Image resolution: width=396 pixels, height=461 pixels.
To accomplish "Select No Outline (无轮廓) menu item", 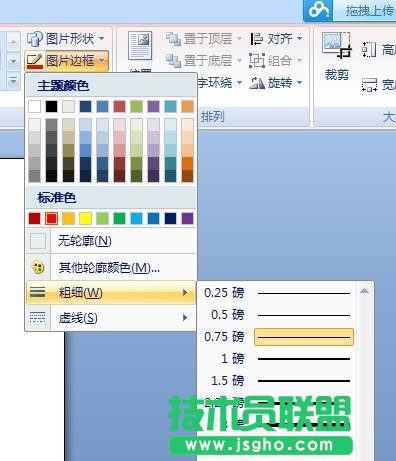I will click(x=111, y=241).
